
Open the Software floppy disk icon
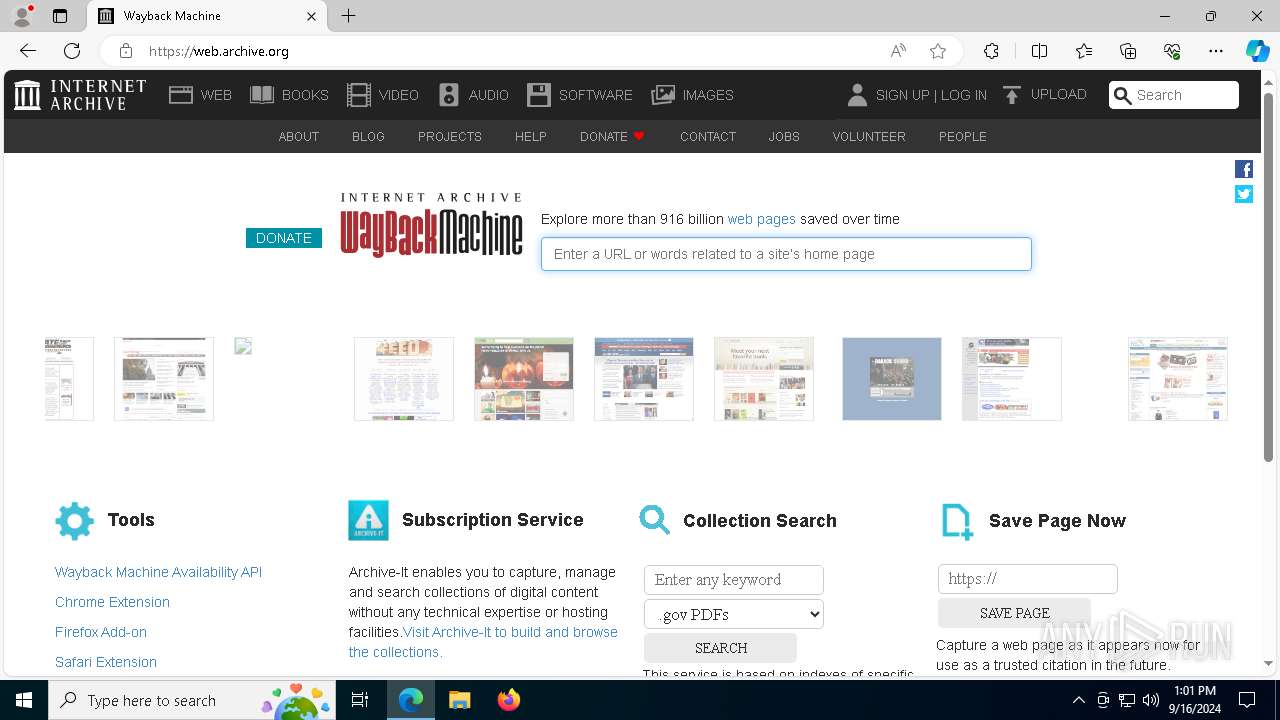(539, 95)
